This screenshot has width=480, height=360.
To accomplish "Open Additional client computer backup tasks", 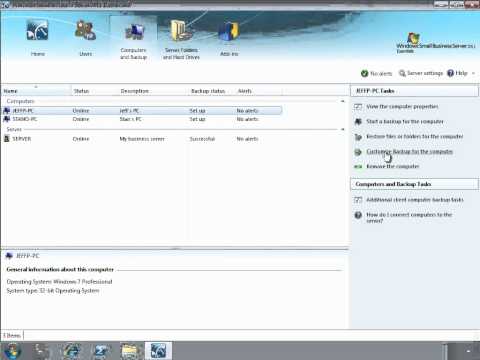I will [415, 200].
